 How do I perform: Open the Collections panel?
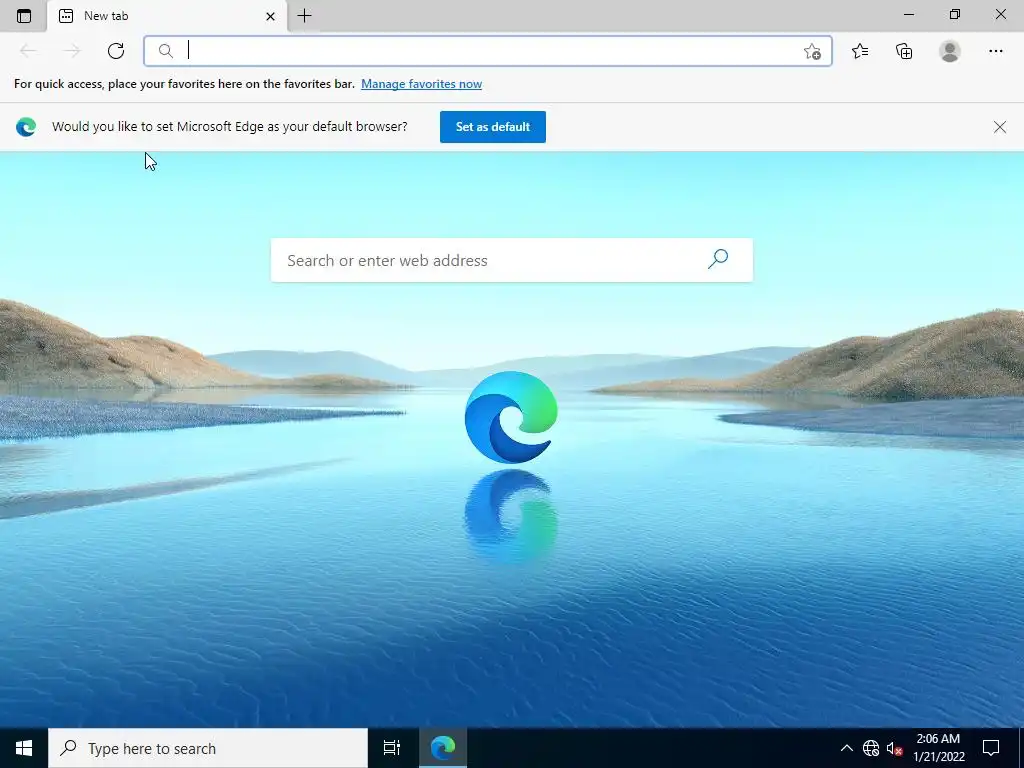point(904,51)
